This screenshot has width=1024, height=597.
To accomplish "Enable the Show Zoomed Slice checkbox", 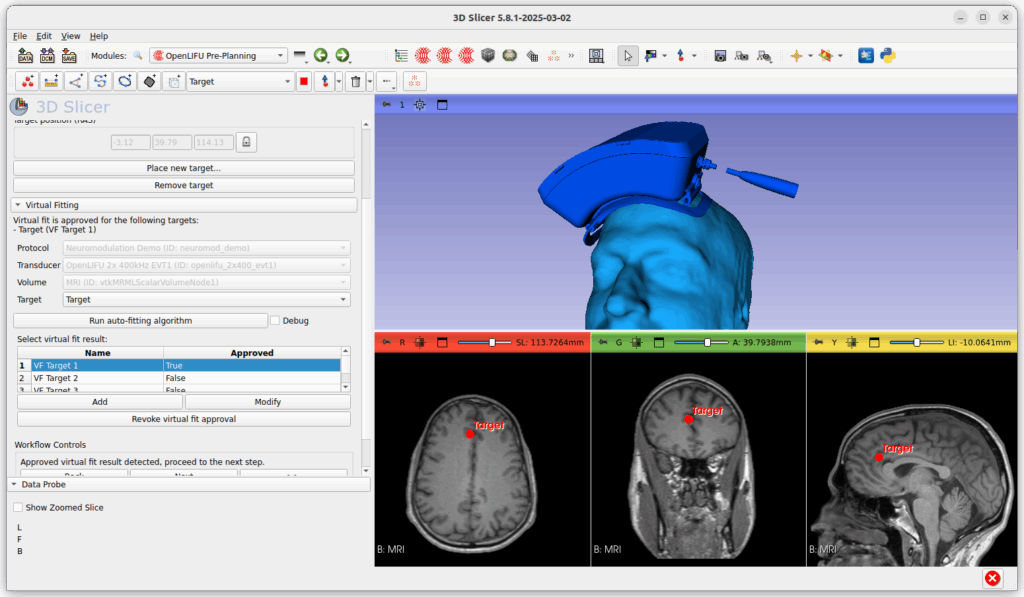I will (18, 508).
